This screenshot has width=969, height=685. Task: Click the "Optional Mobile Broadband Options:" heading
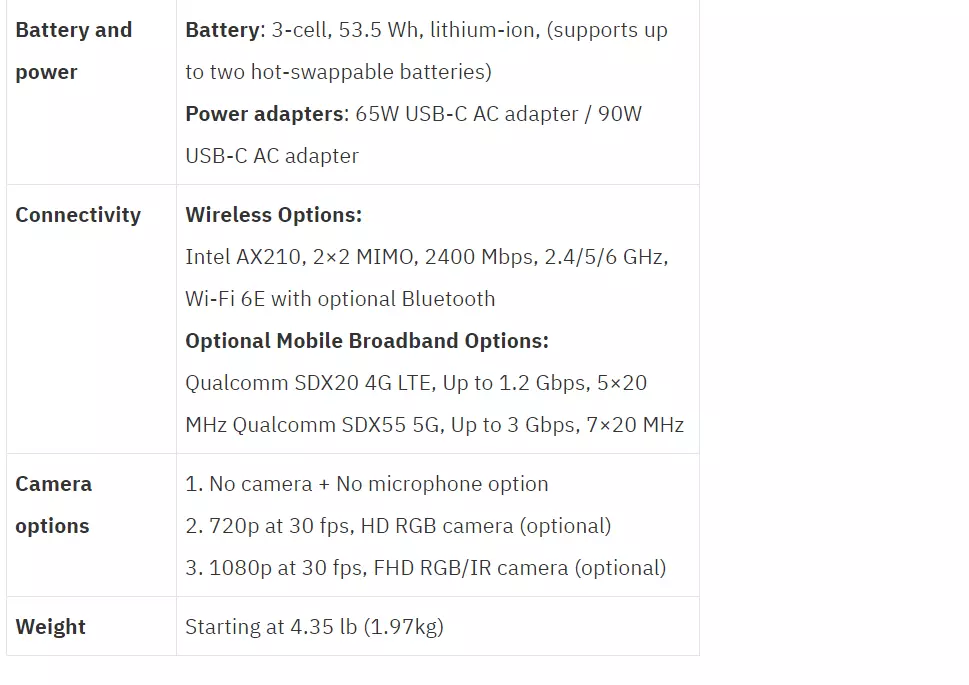(366, 341)
